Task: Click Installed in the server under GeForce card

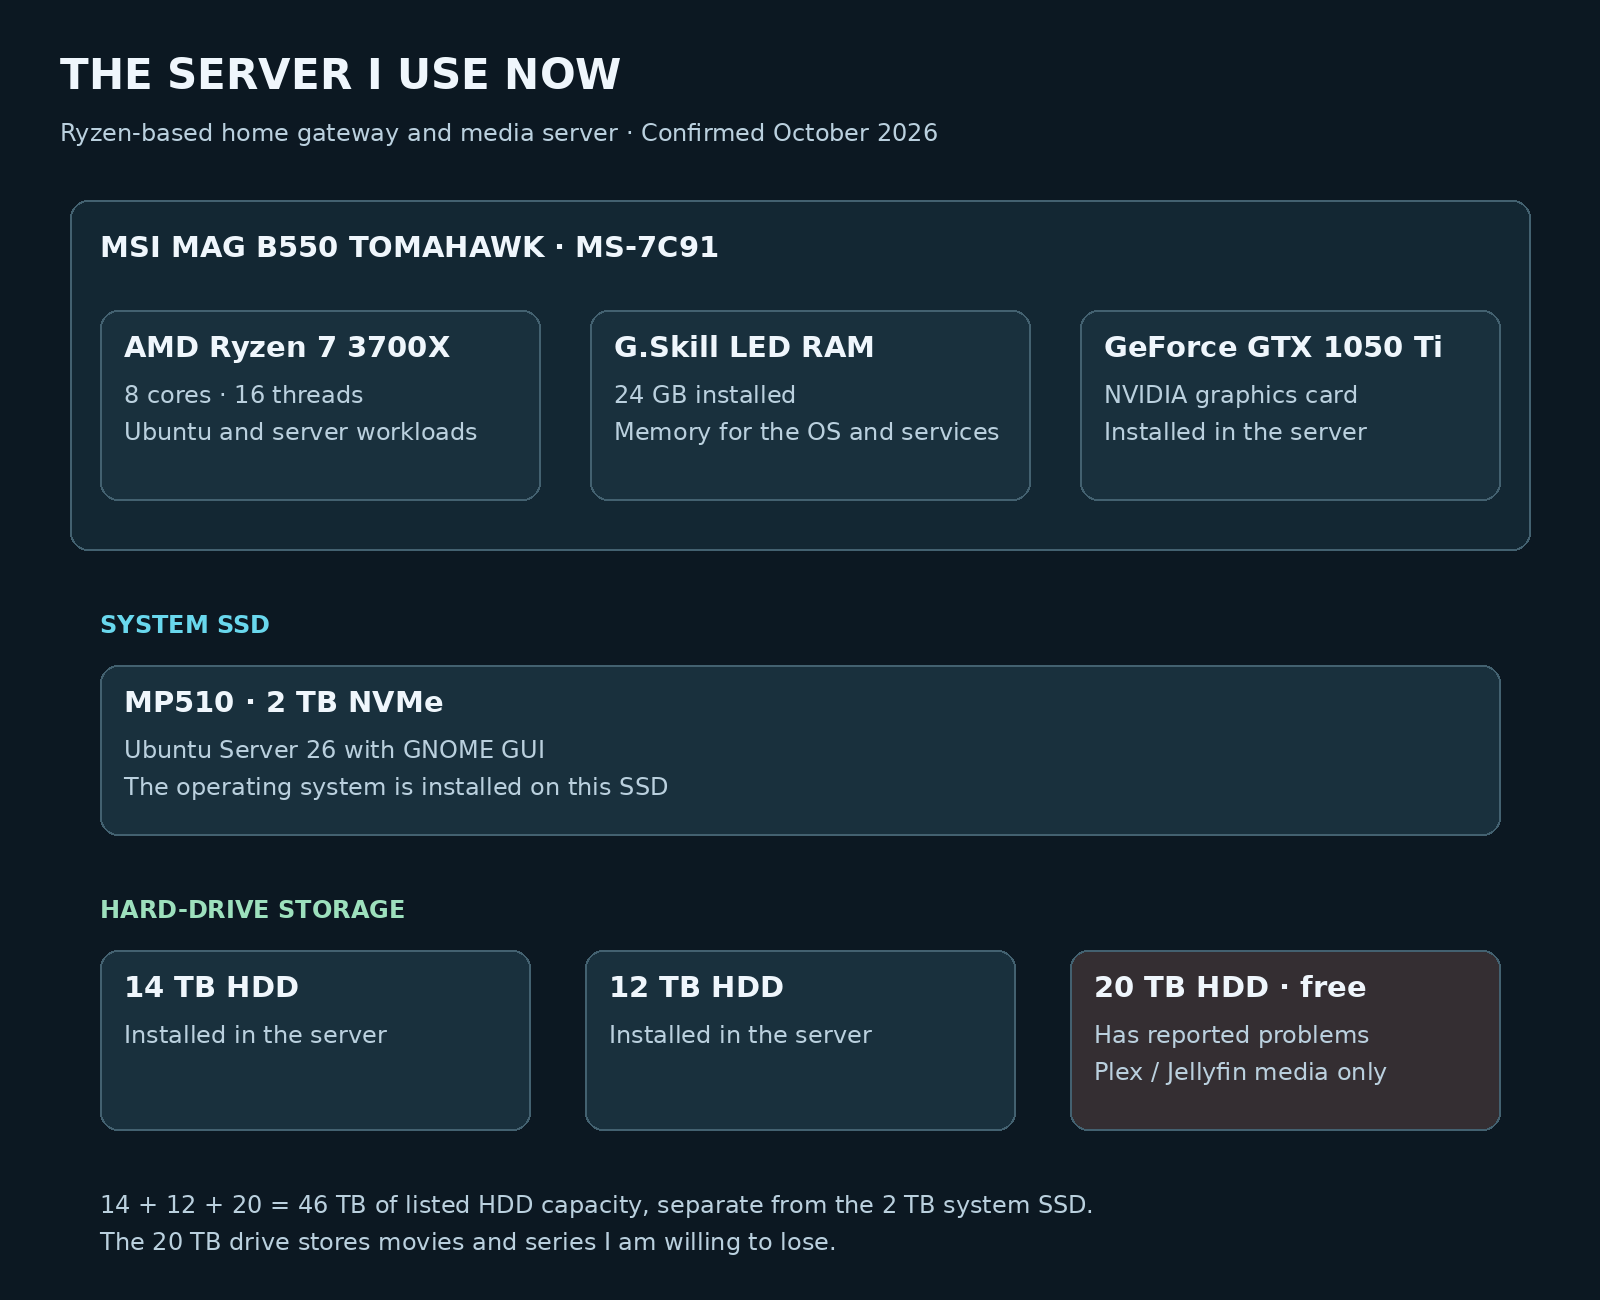Action: (x=1235, y=432)
